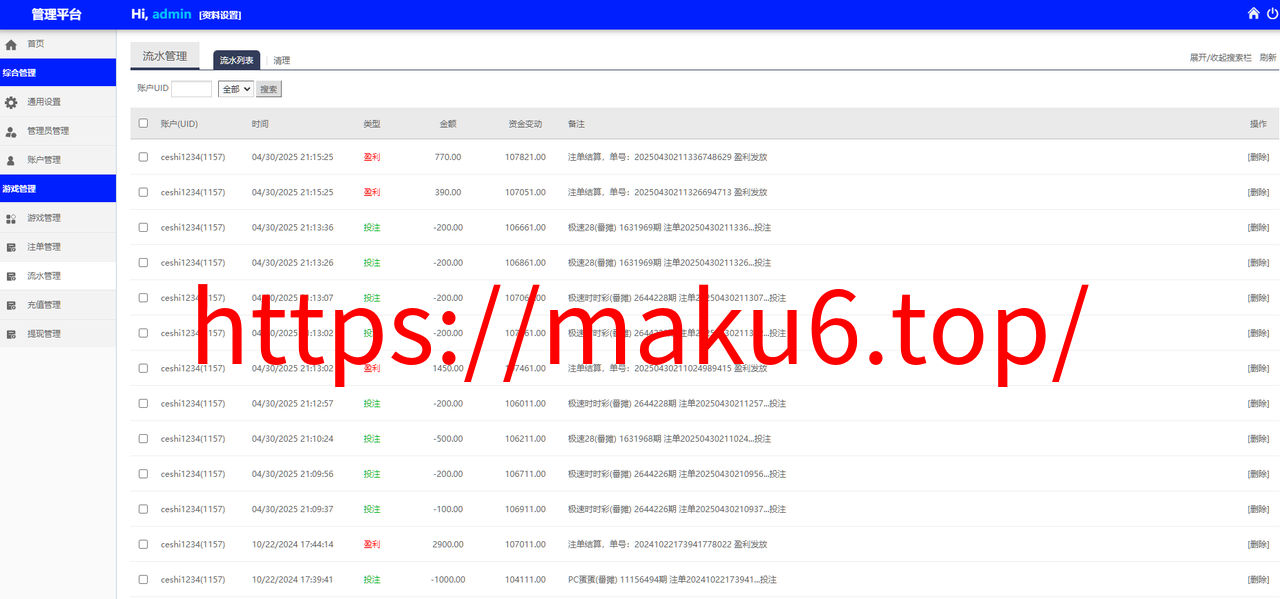Screen dimensions: 1280x599
Task: Delete the row timed 21:13:36
Action: click(x=1258, y=227)
